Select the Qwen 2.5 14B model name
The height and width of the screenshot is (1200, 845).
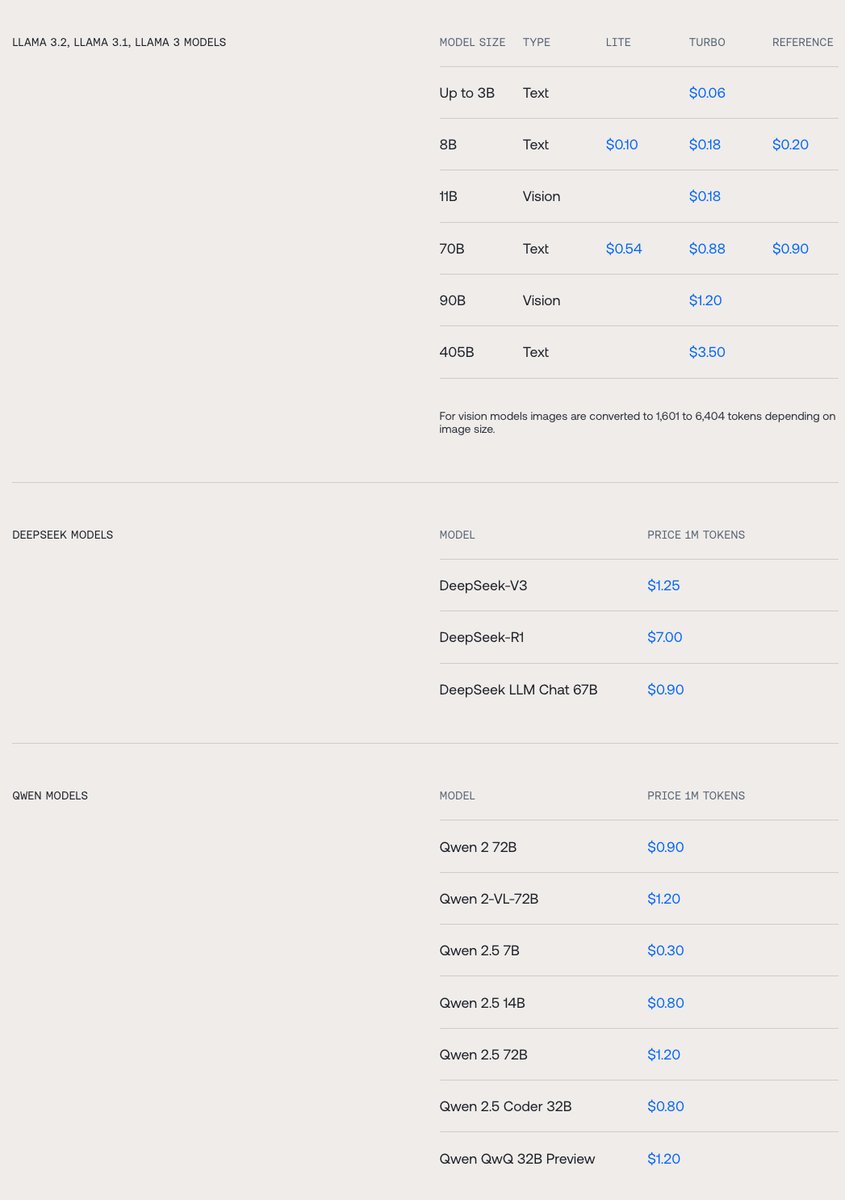coord(482,1003)
